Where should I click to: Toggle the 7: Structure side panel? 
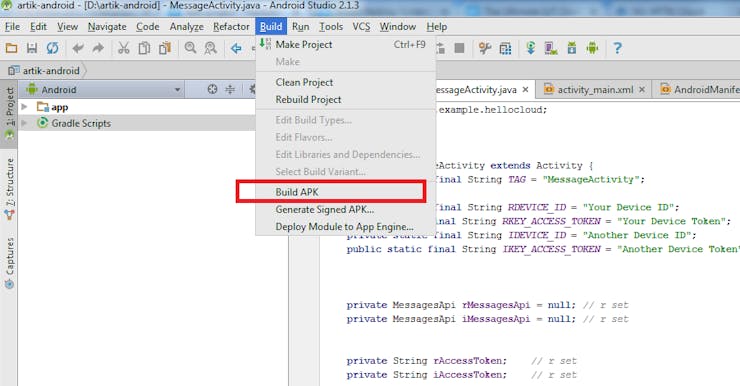[x=9, y=189]
